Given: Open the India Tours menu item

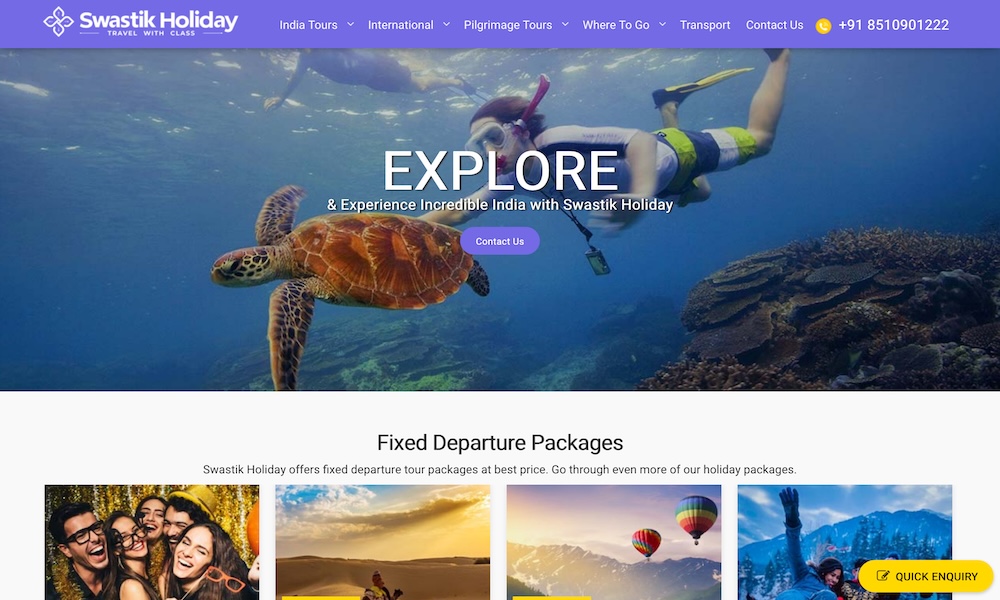Looking at the screenshot, I should tap(308, 25).
